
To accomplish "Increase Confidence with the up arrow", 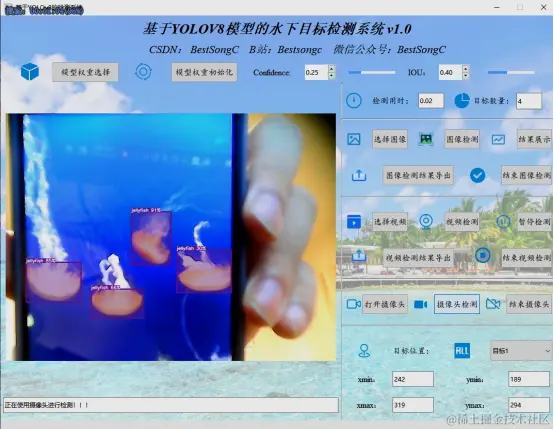I will click(331, 69).
